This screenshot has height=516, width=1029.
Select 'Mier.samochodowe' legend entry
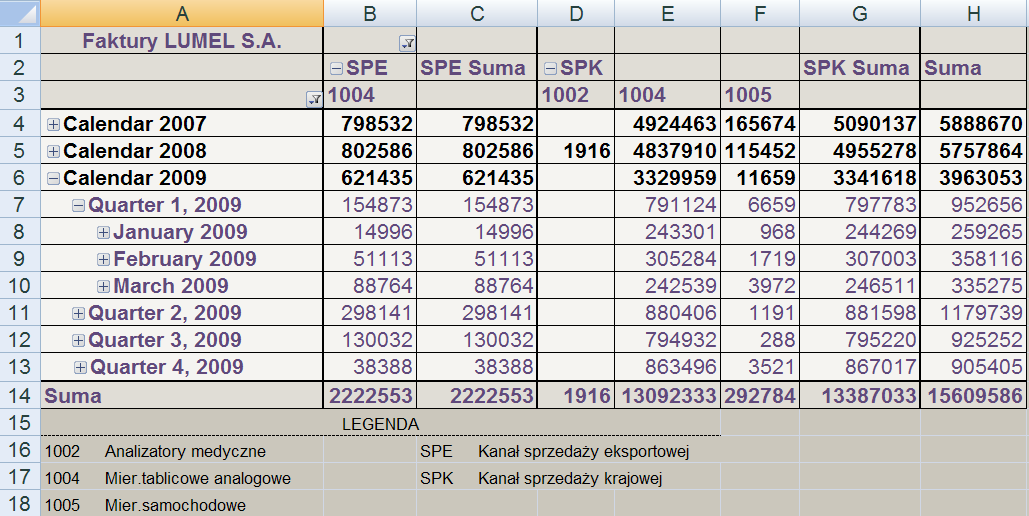175,505
